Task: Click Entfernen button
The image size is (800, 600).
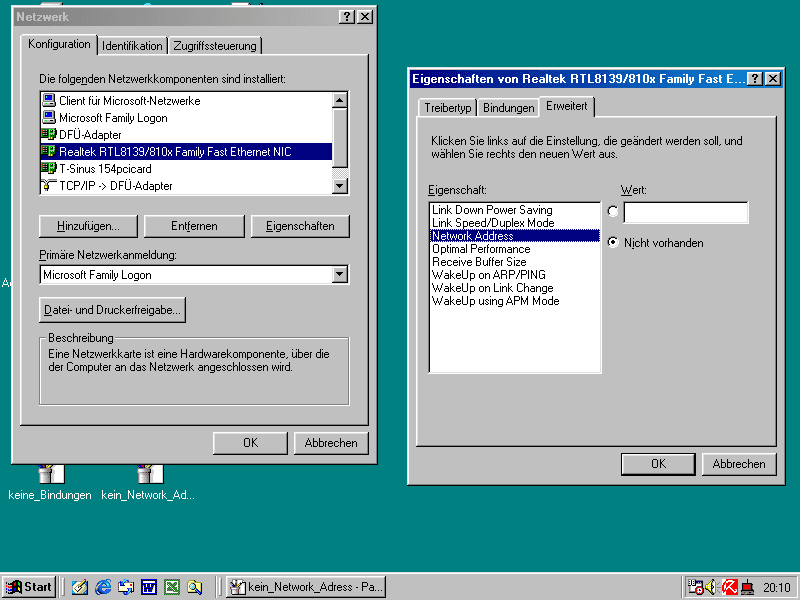Action: [x=194, y=226]
